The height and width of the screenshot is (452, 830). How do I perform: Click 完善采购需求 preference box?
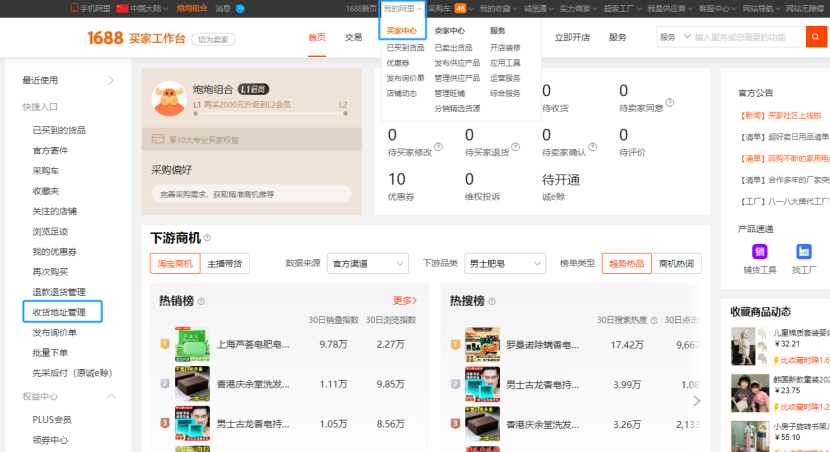tap(251, 194)
